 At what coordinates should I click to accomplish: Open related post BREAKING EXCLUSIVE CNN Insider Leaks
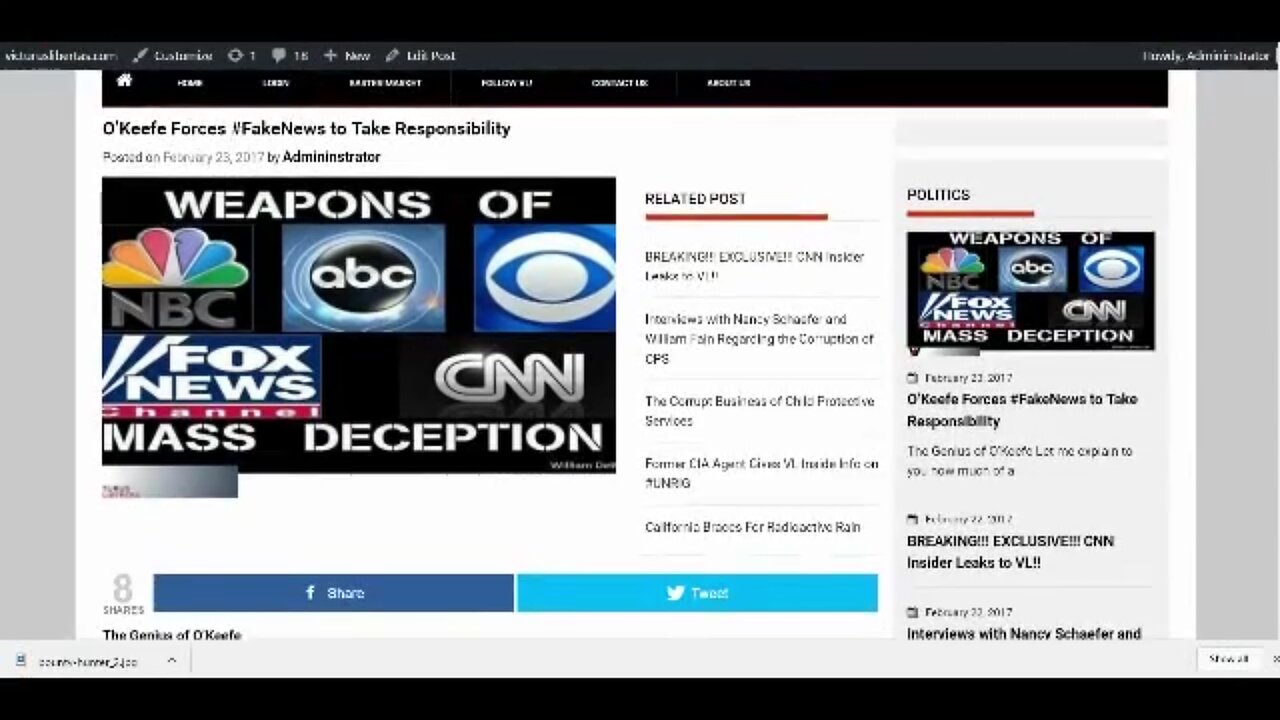[754, 266]
